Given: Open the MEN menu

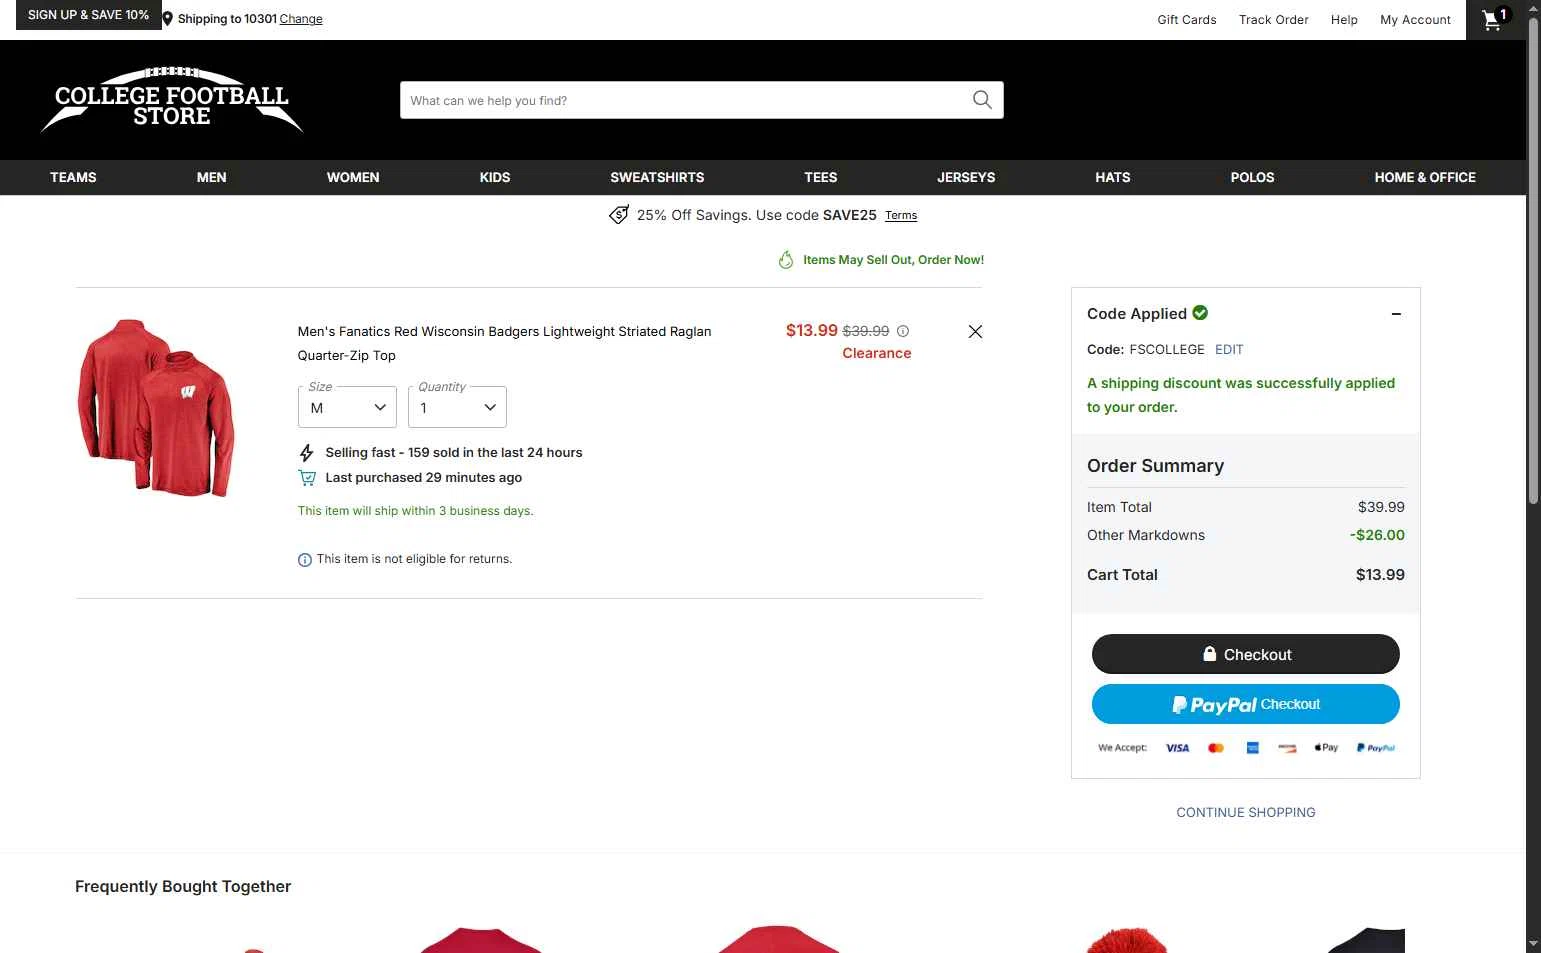Looking at the screenshot, I should [x=211, y=177].
